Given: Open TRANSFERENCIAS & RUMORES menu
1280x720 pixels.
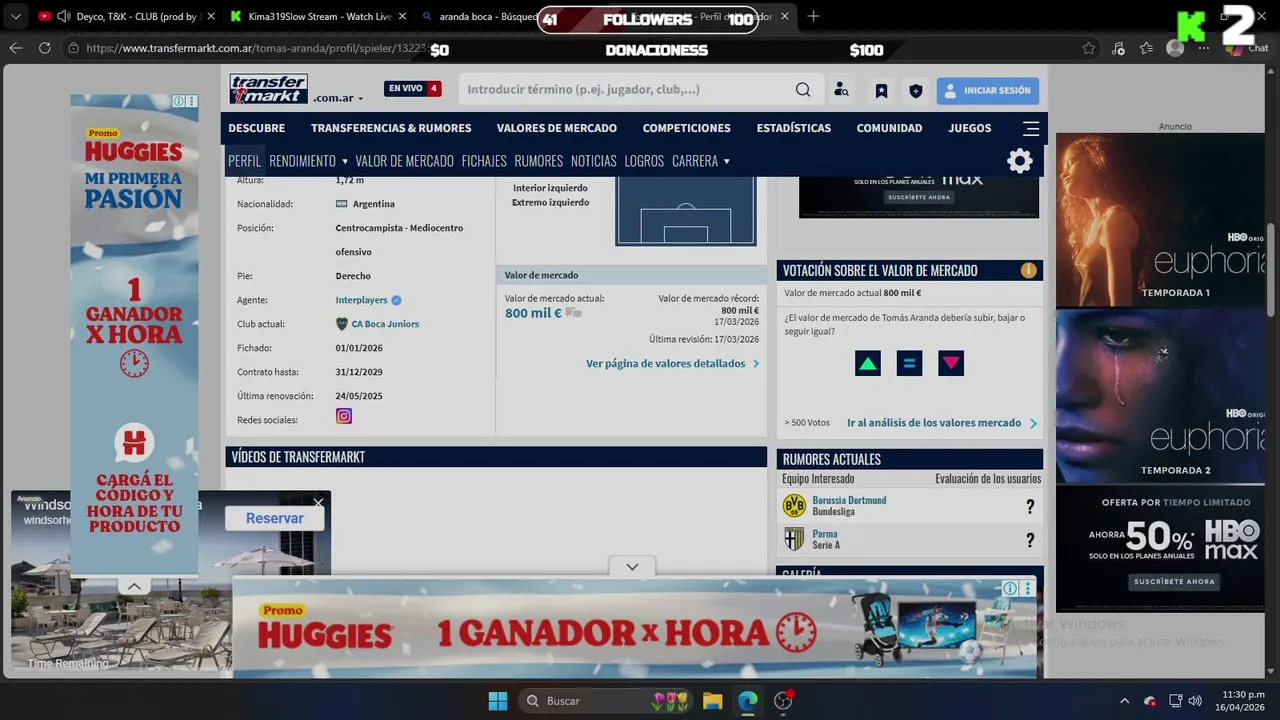Looking at the screenshot, I should click(391, 128).
